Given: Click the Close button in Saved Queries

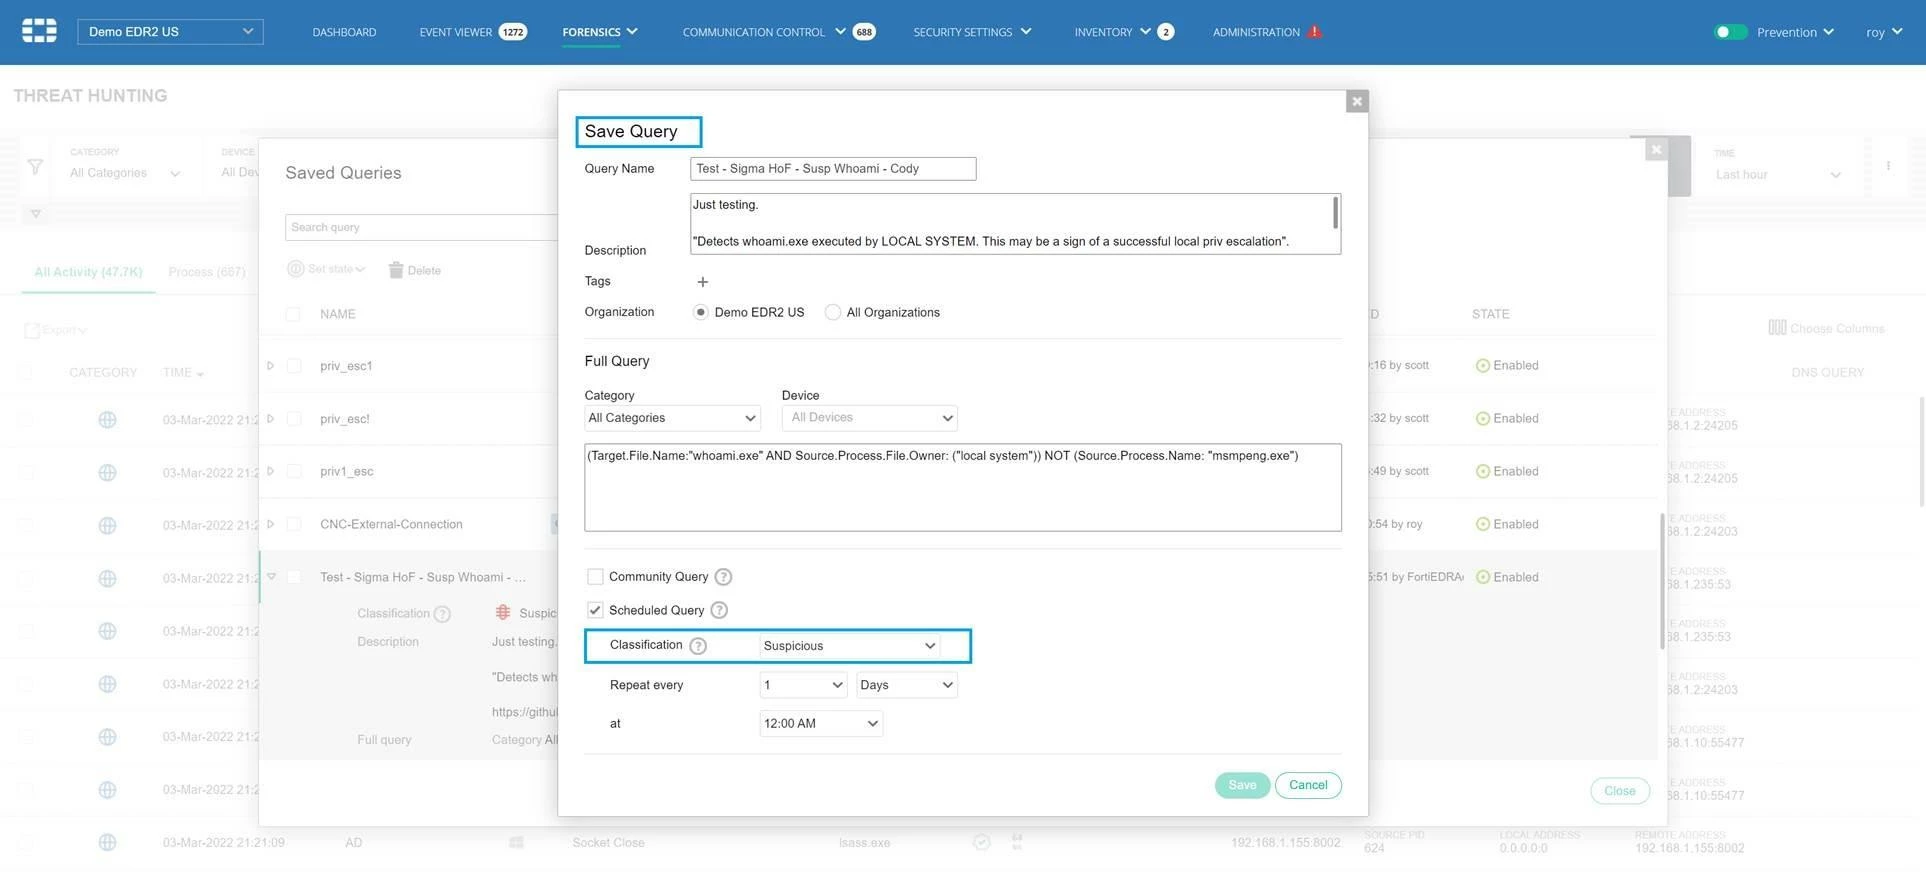Looking at the screenshot, I should pos(1619,791).
